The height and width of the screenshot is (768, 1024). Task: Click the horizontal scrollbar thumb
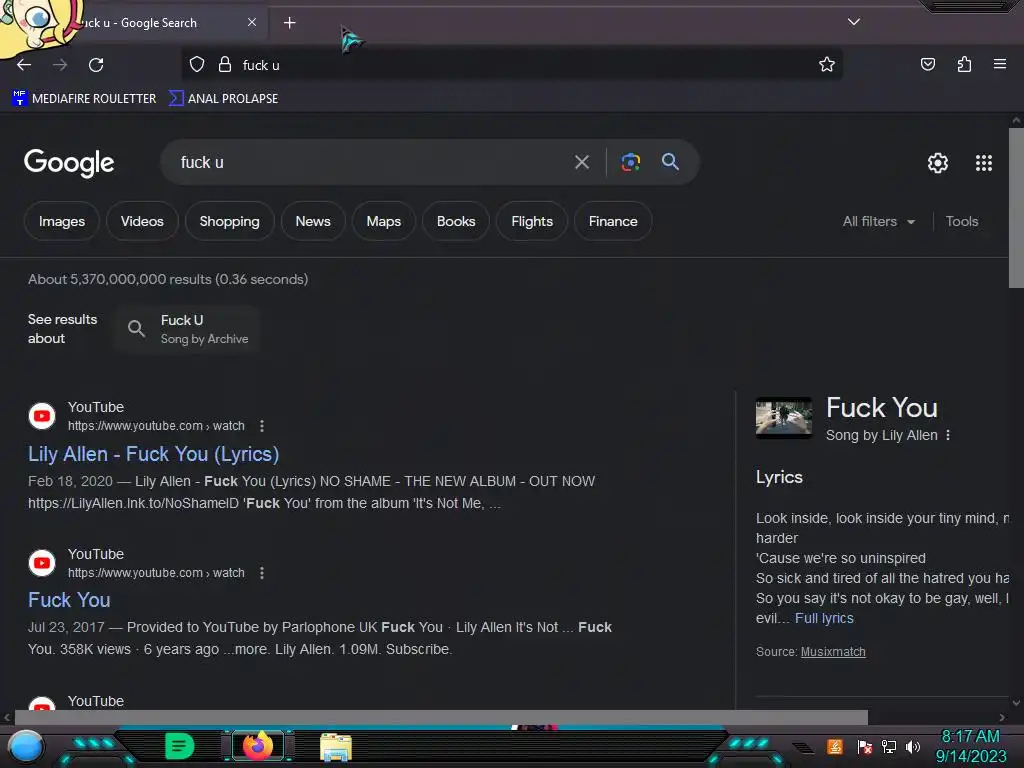tap(441, 717)
